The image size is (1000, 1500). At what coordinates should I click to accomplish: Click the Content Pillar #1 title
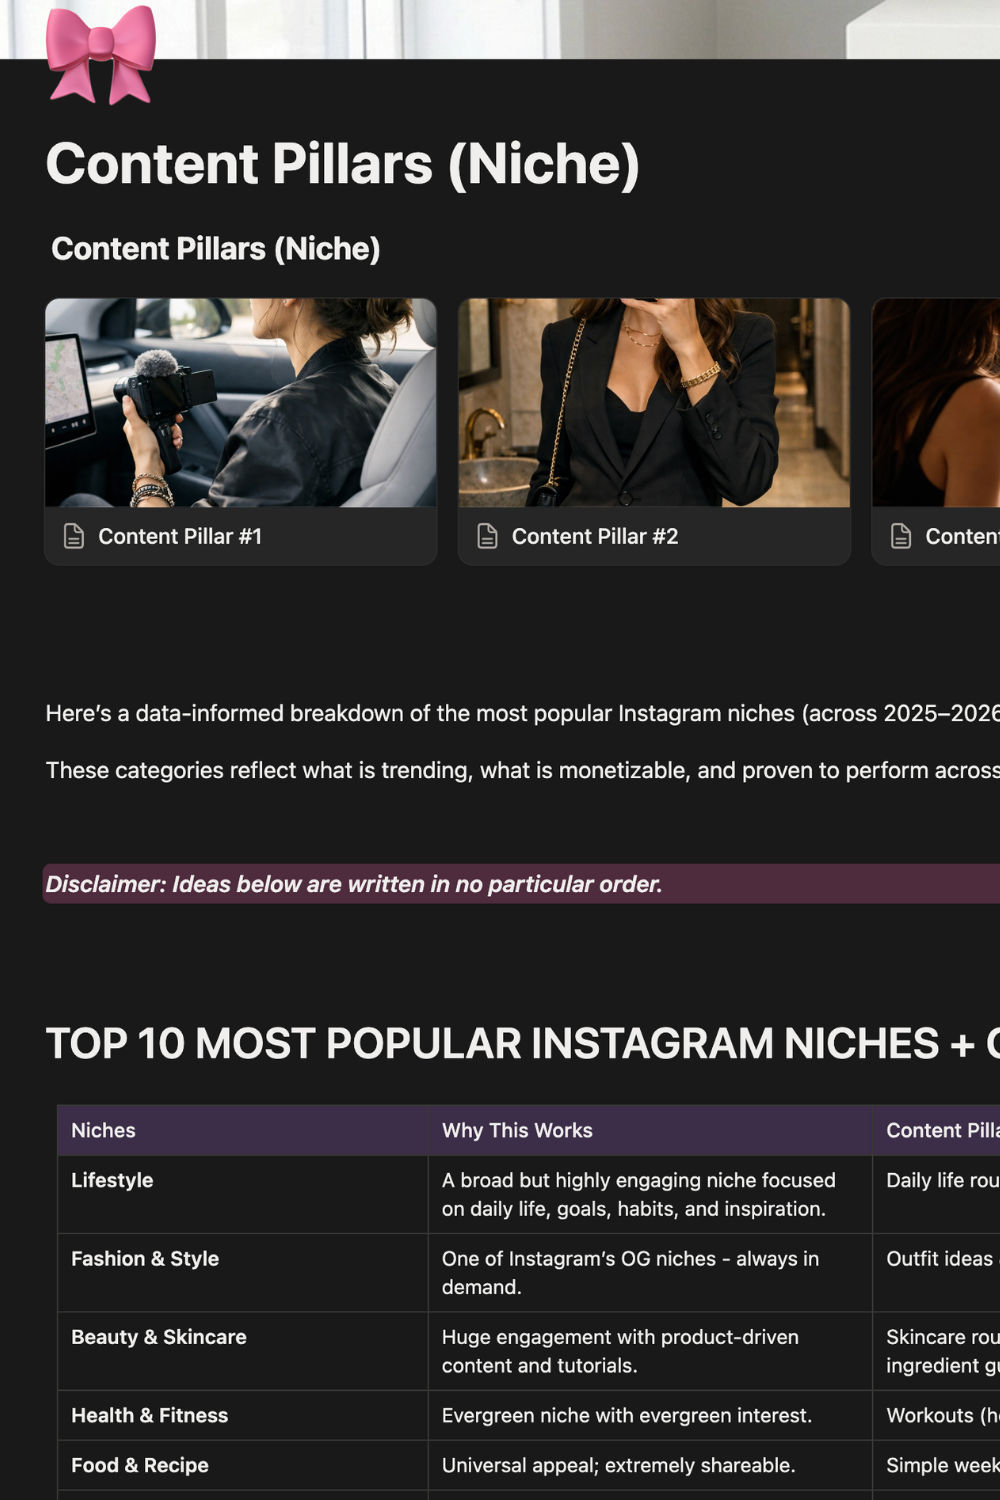(180, 536)
